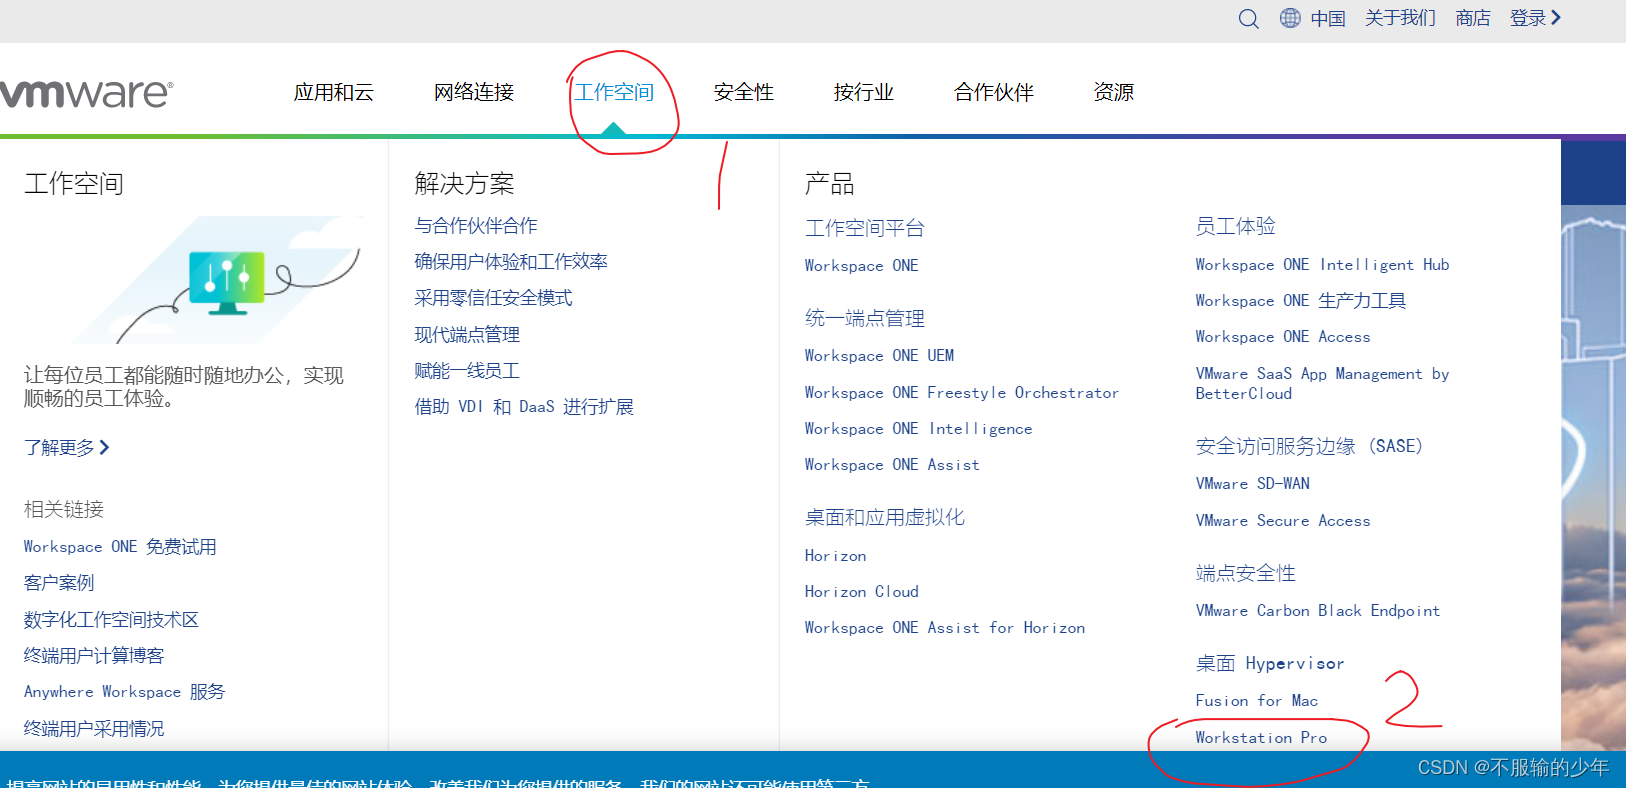Open 安全访问服务边缘 (SASE) heading
This screenshot has width=1626, height=788.
point(1309,447)
